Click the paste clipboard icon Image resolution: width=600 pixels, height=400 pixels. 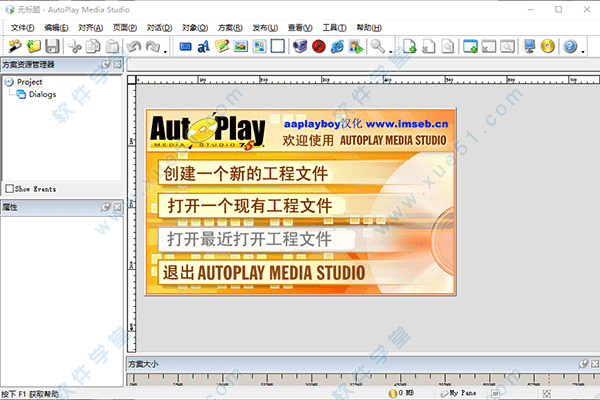tap(112, 46)
